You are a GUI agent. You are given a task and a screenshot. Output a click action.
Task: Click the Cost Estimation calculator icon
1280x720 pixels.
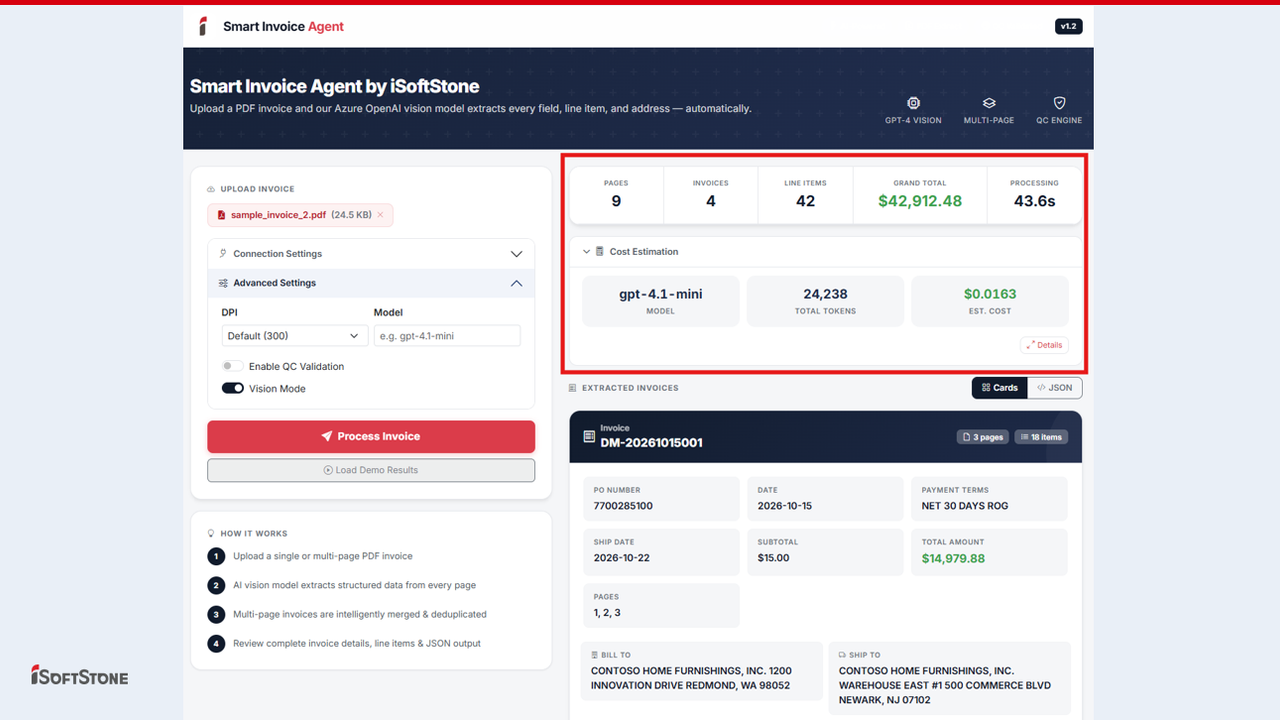point(599,252)
